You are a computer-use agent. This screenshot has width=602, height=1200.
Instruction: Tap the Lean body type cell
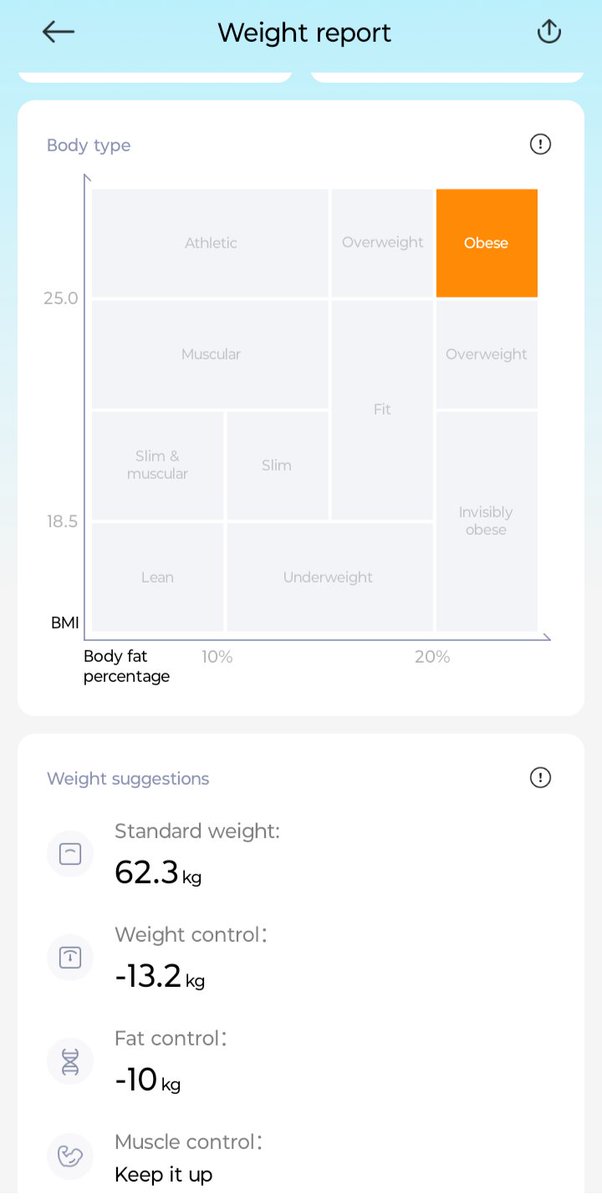click(158, 577)
